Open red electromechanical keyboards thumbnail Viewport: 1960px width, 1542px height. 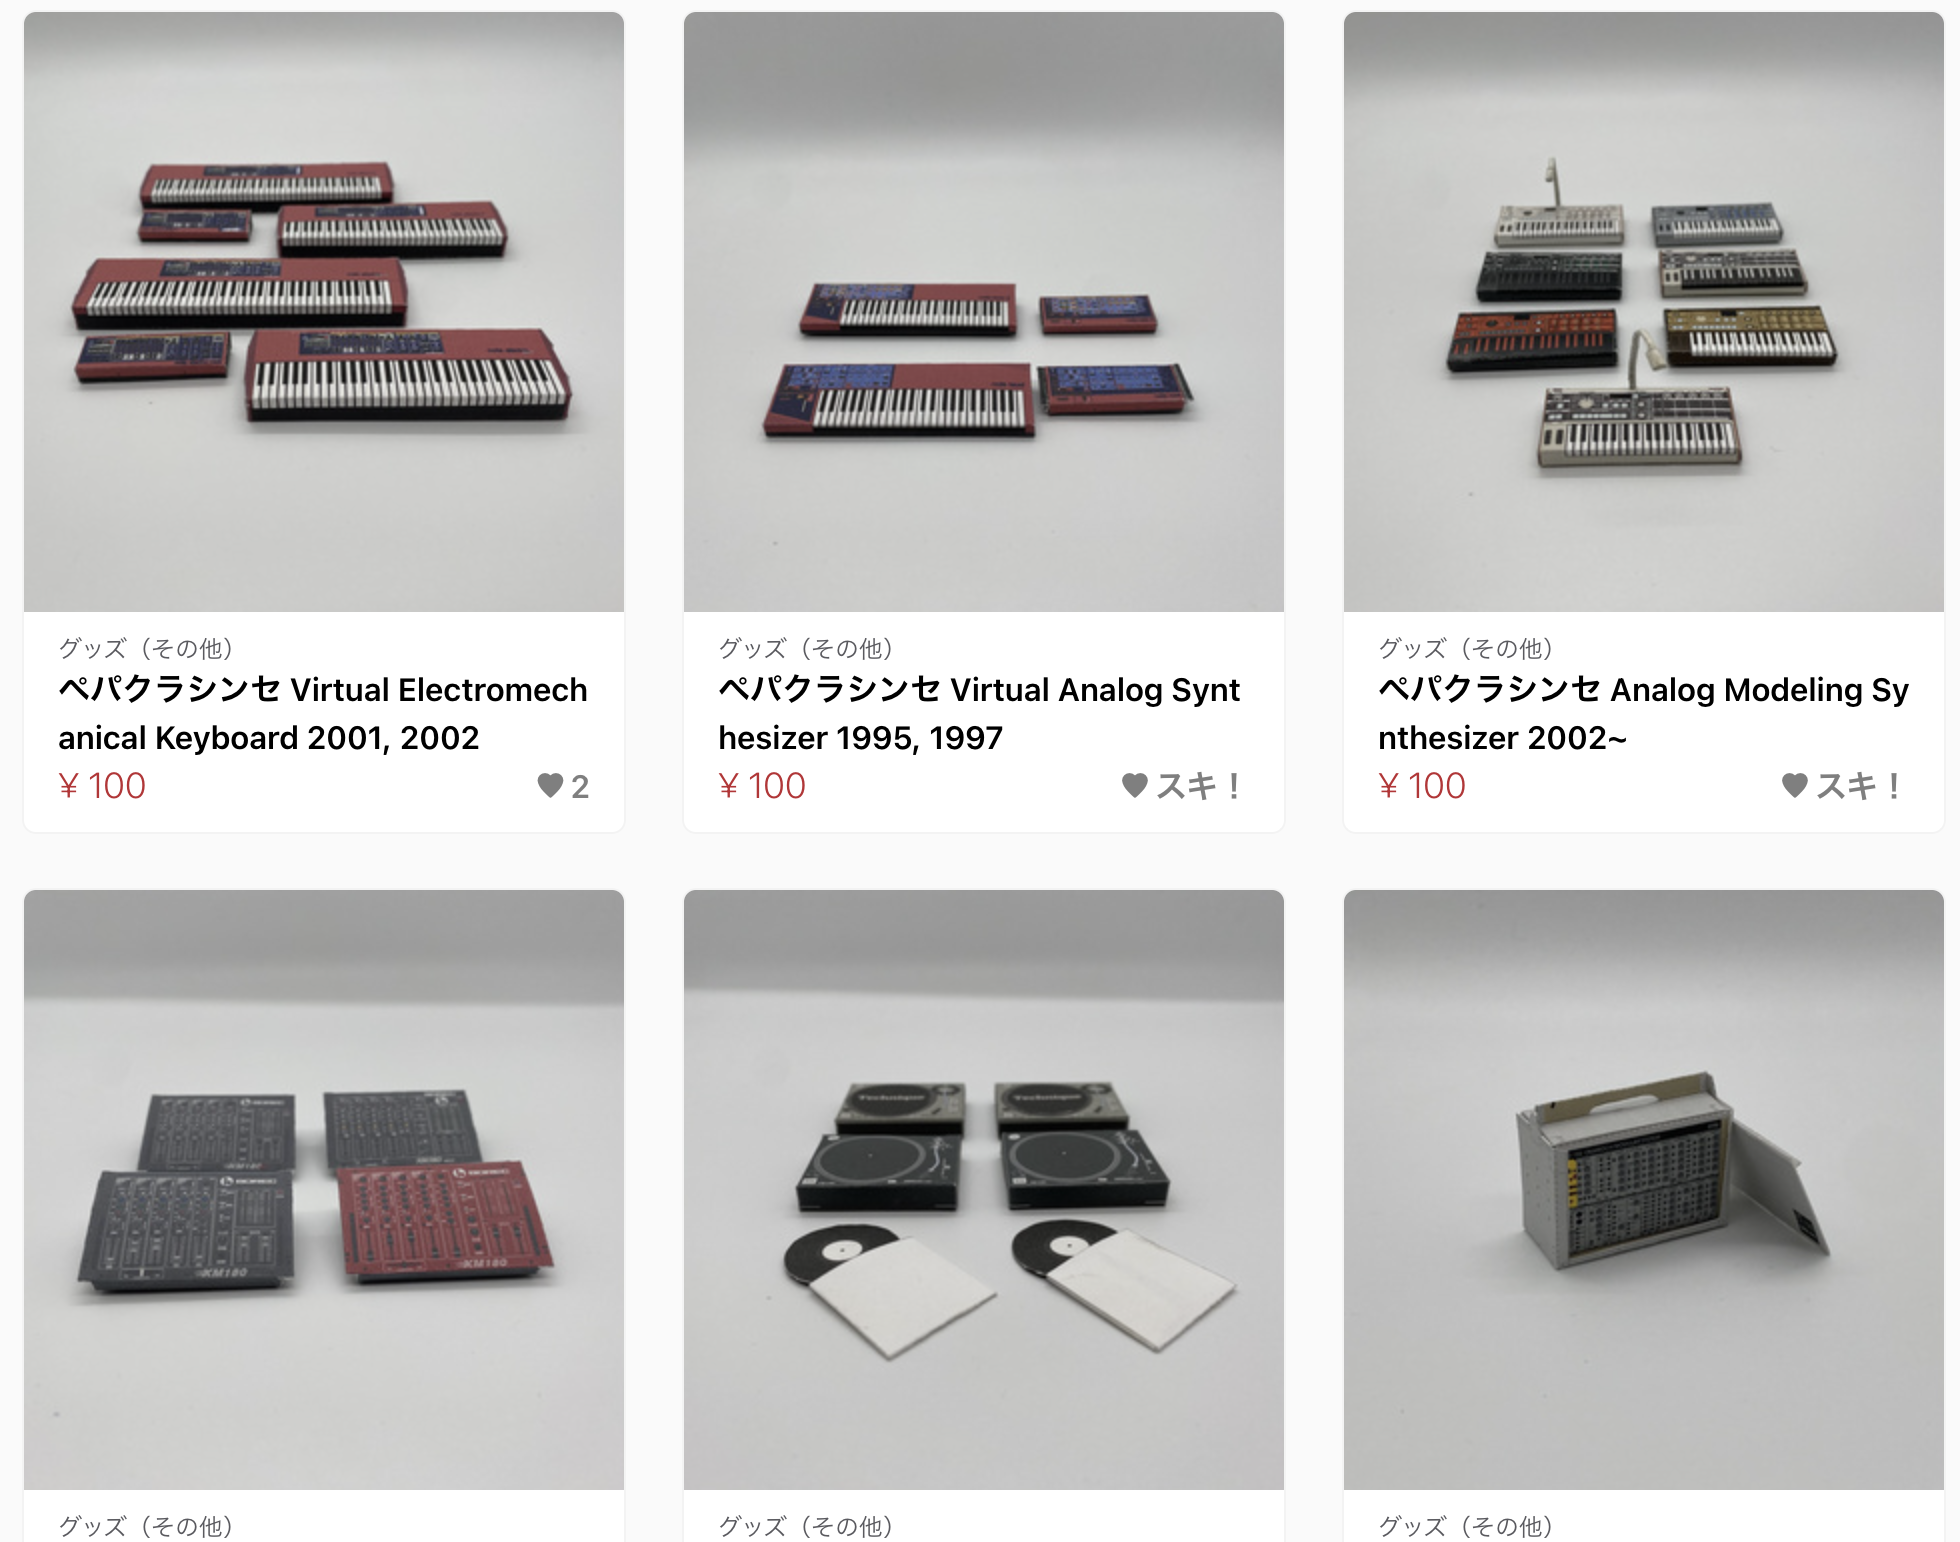[324, 311]
